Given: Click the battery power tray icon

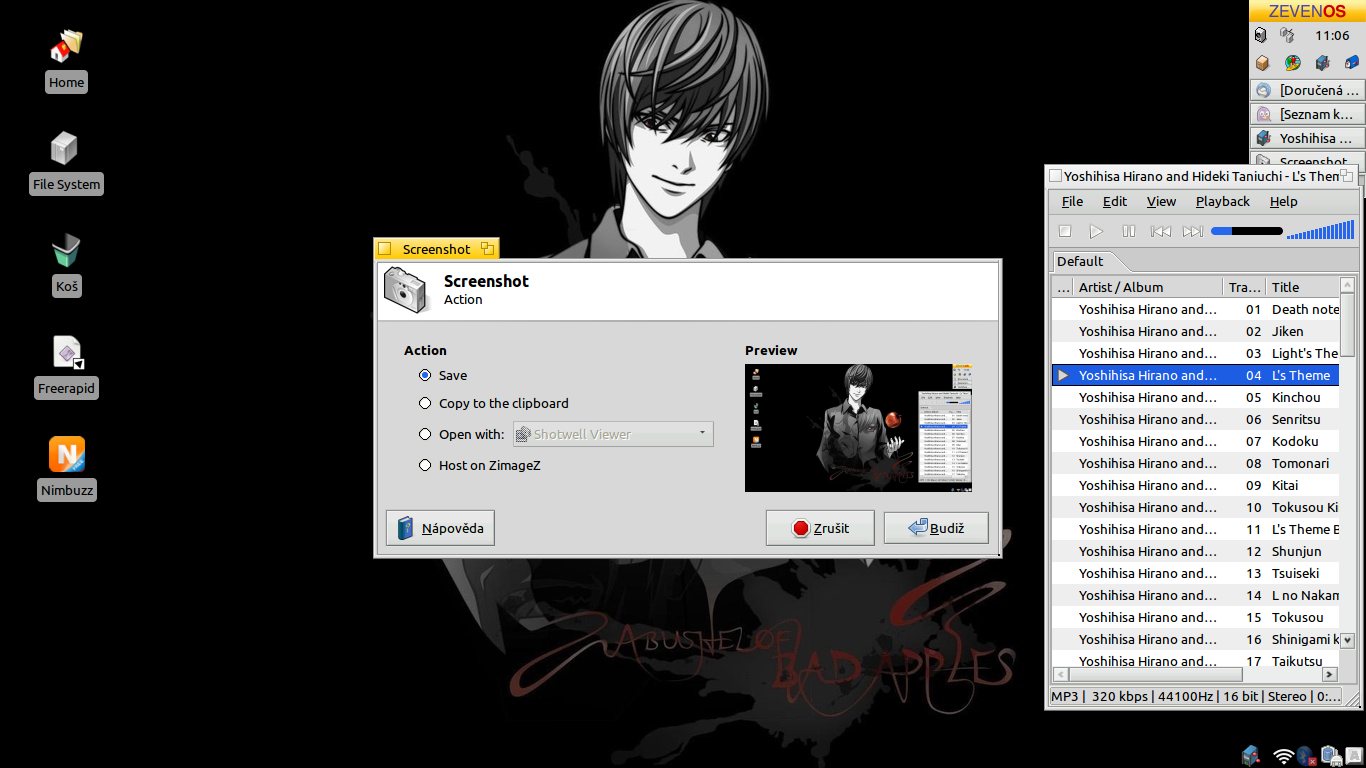Looking at the screenshot, I should point(1330,755).
